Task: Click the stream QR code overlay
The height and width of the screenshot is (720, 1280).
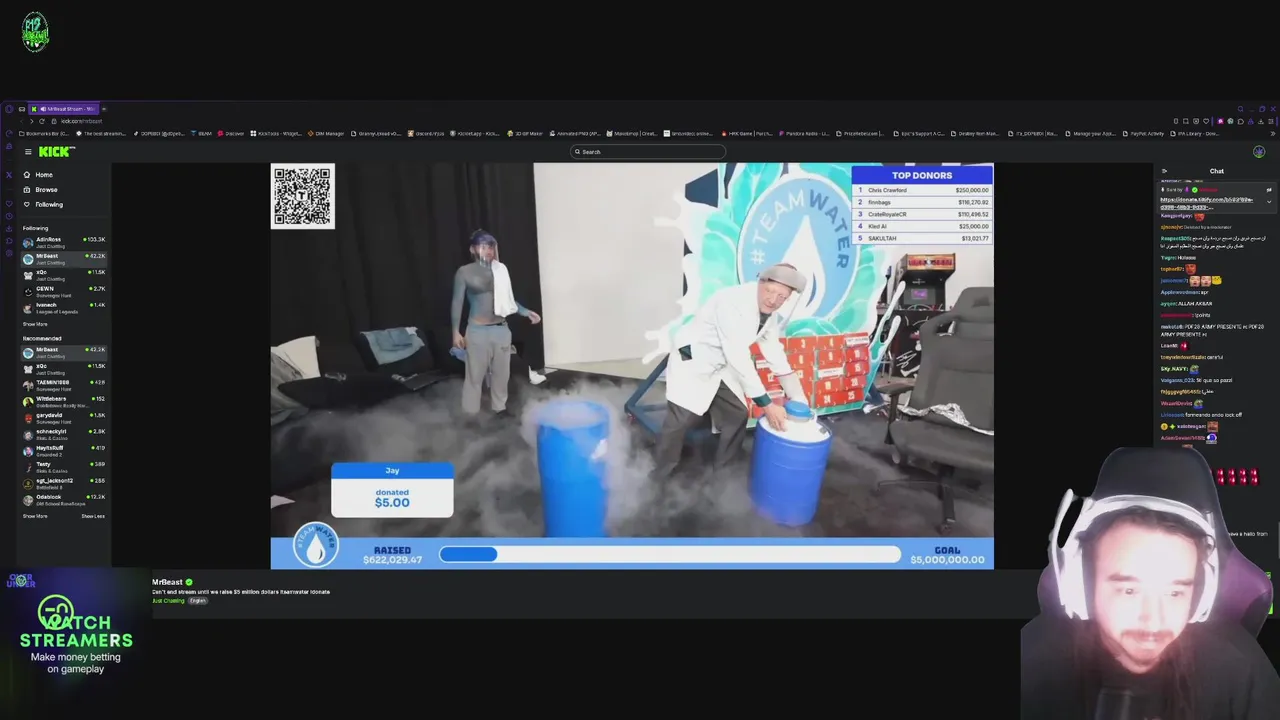Action: click(303, 197)
